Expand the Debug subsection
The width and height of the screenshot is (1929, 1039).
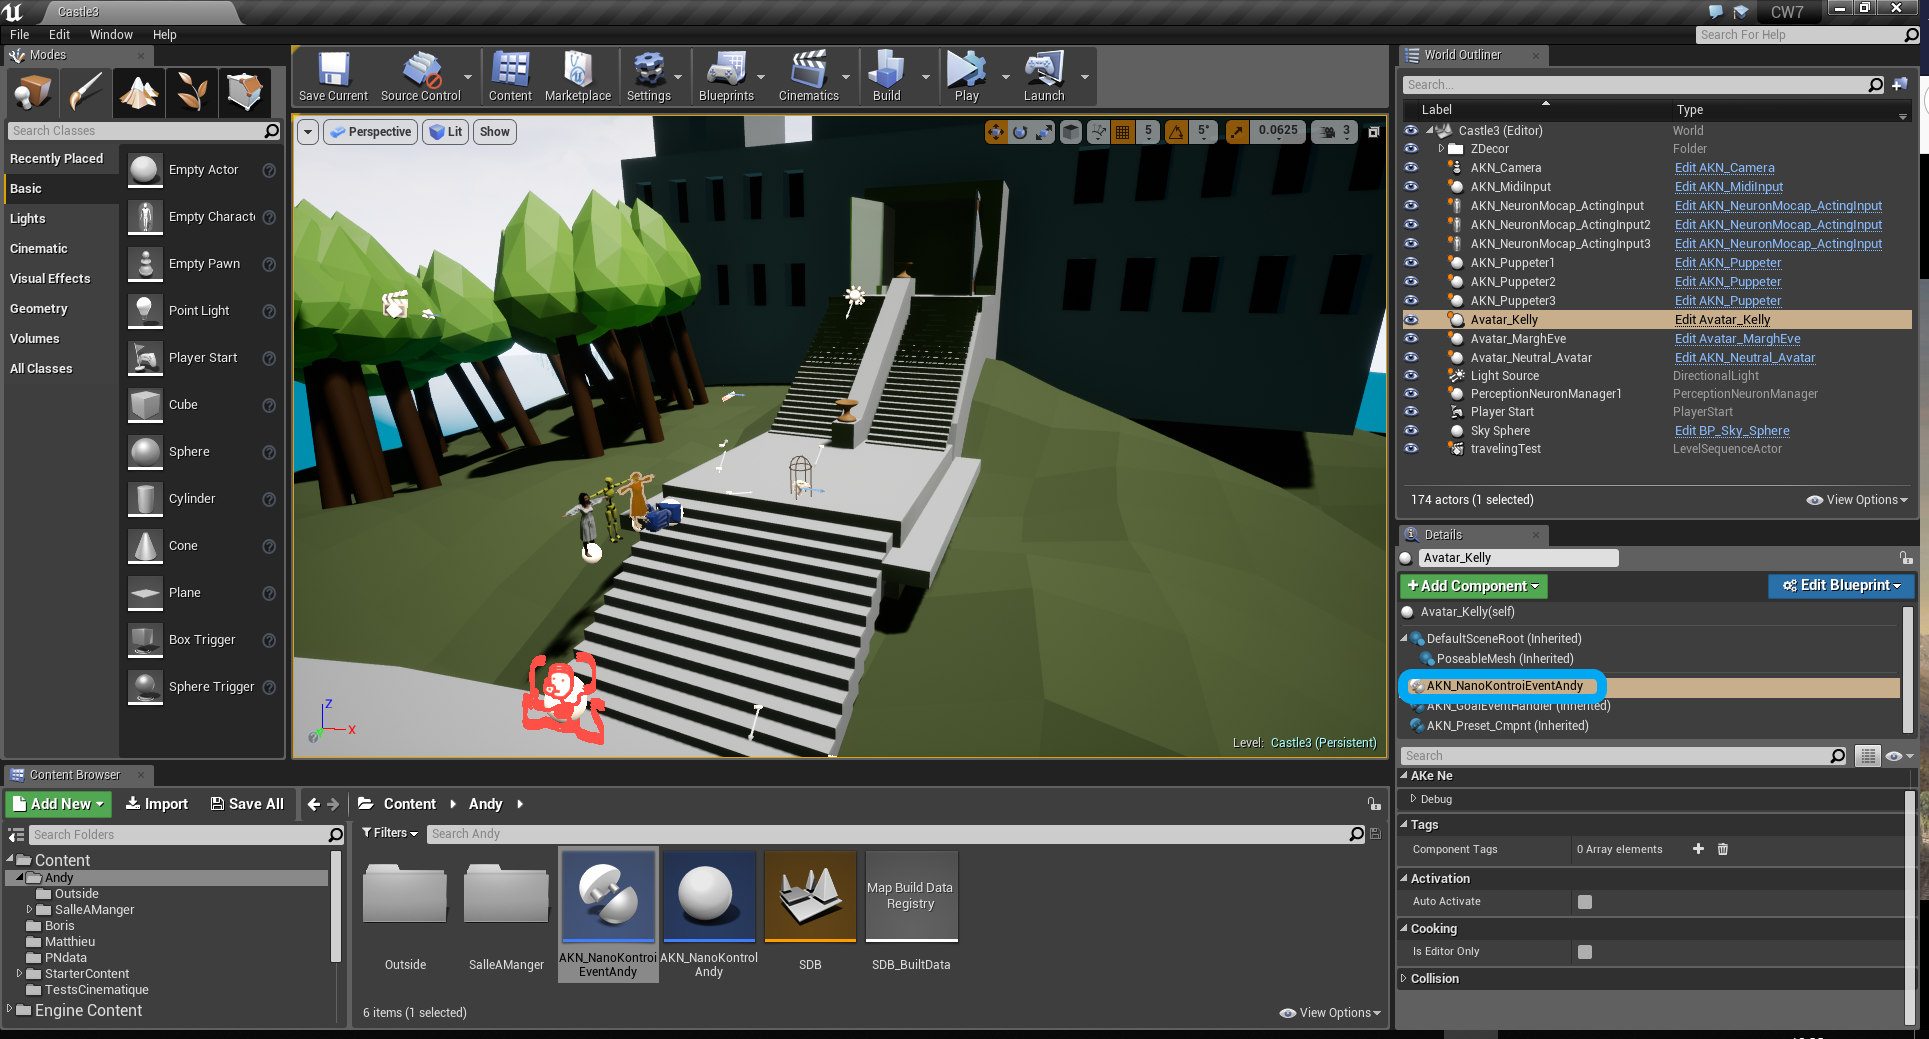[x=1413, y=799]
